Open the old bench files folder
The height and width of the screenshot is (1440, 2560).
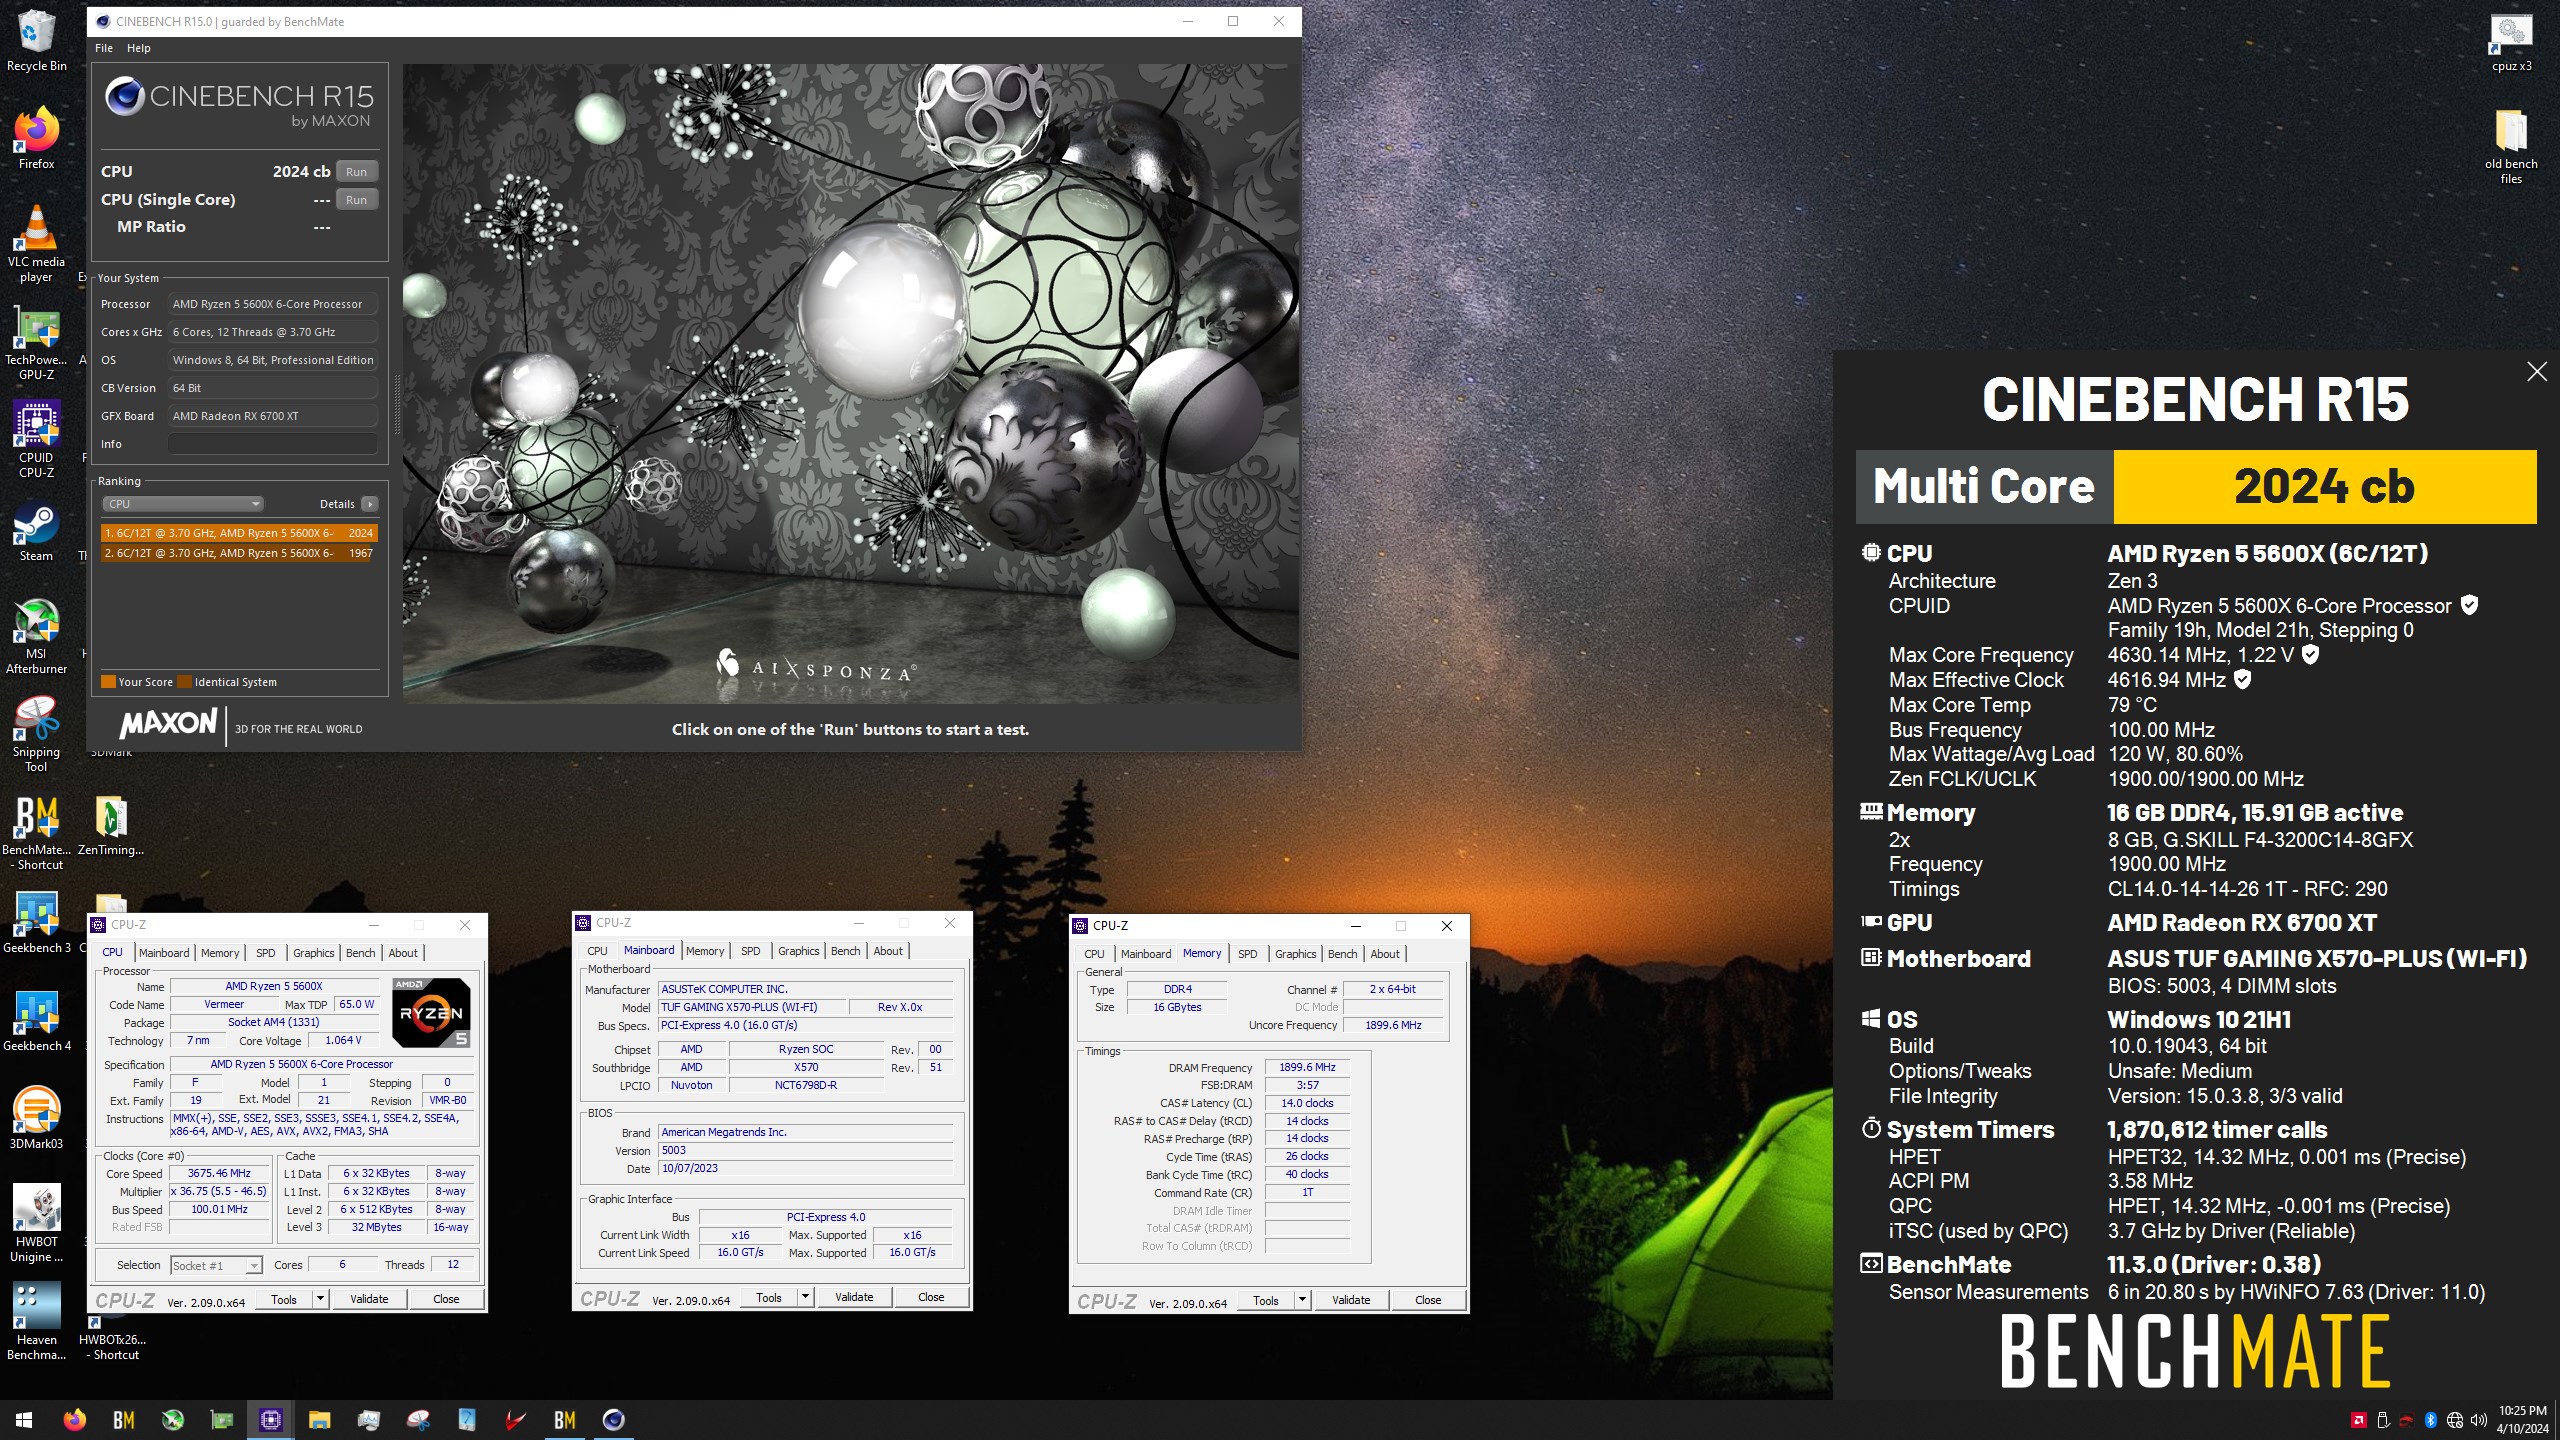[2511, 146]
